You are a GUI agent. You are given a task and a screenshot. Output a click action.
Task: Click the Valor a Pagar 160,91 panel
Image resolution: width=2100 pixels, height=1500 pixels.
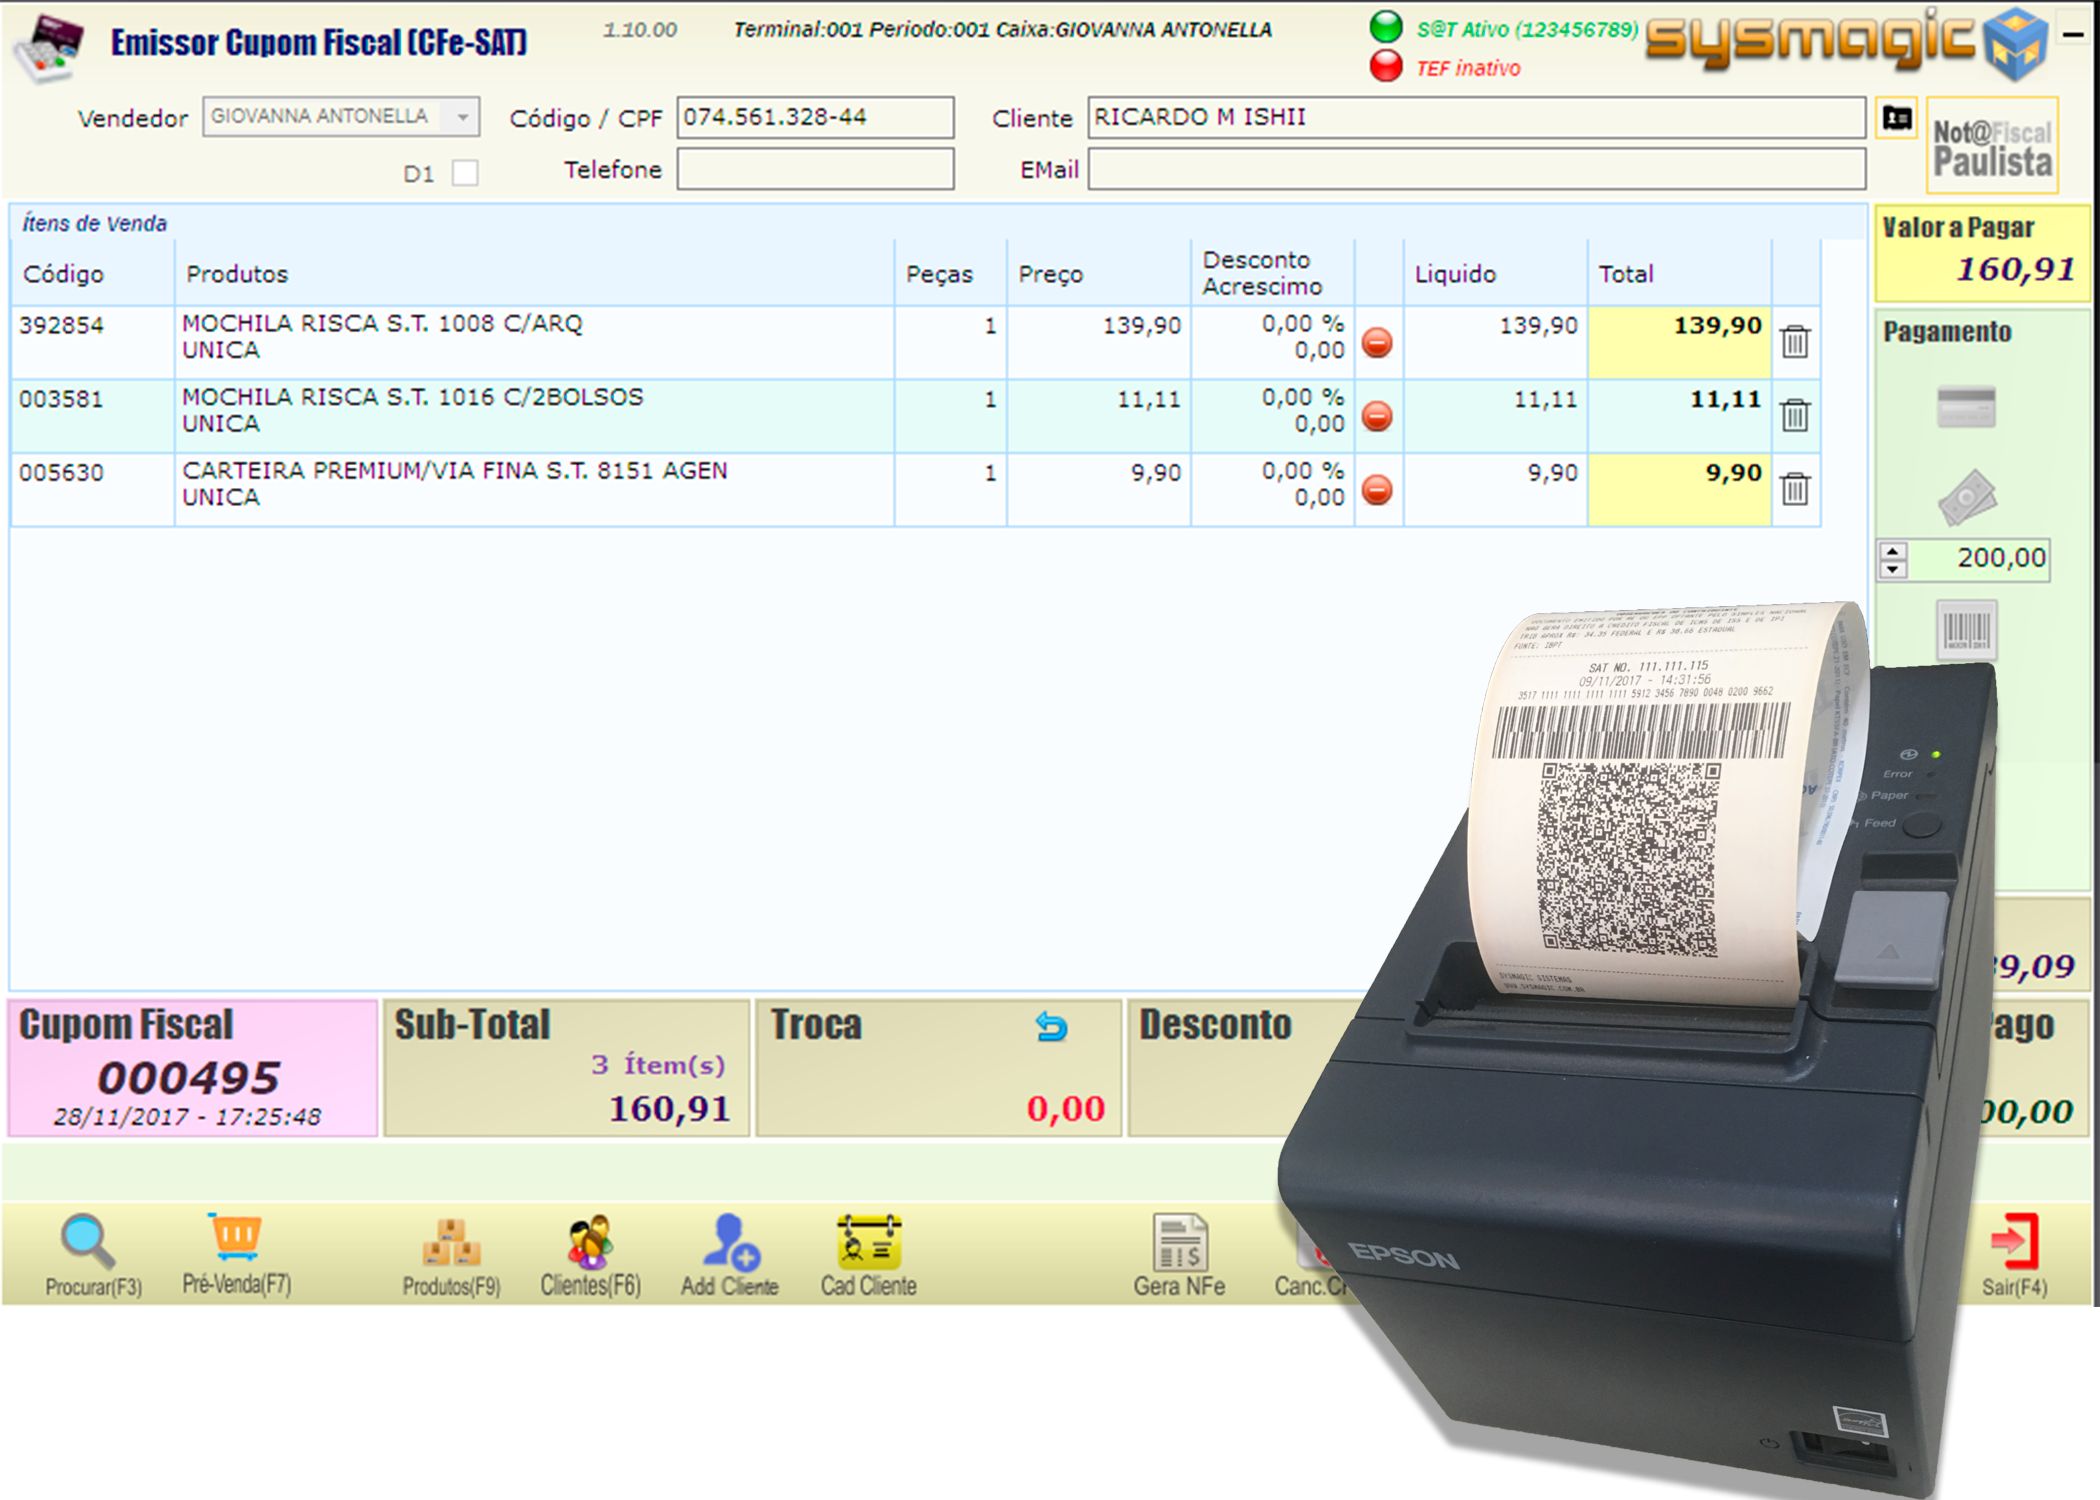(1981, 253)
